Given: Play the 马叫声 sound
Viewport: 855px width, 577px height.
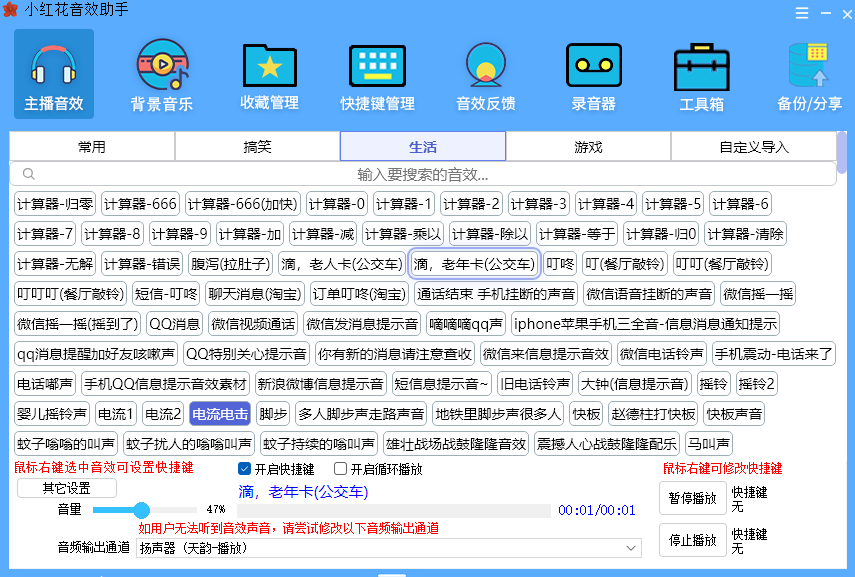Looking at the screenshot, I should (x=708, y=444).
